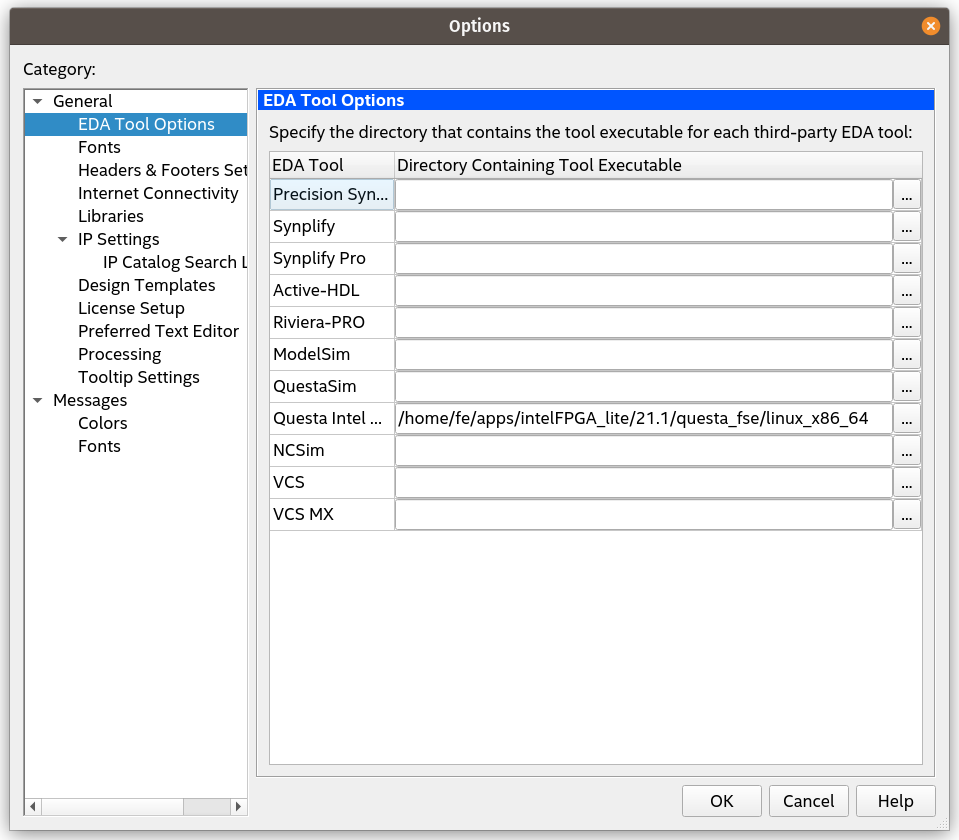
Task: Browse for VCS MX executable directory
Action: coord(906,514)
